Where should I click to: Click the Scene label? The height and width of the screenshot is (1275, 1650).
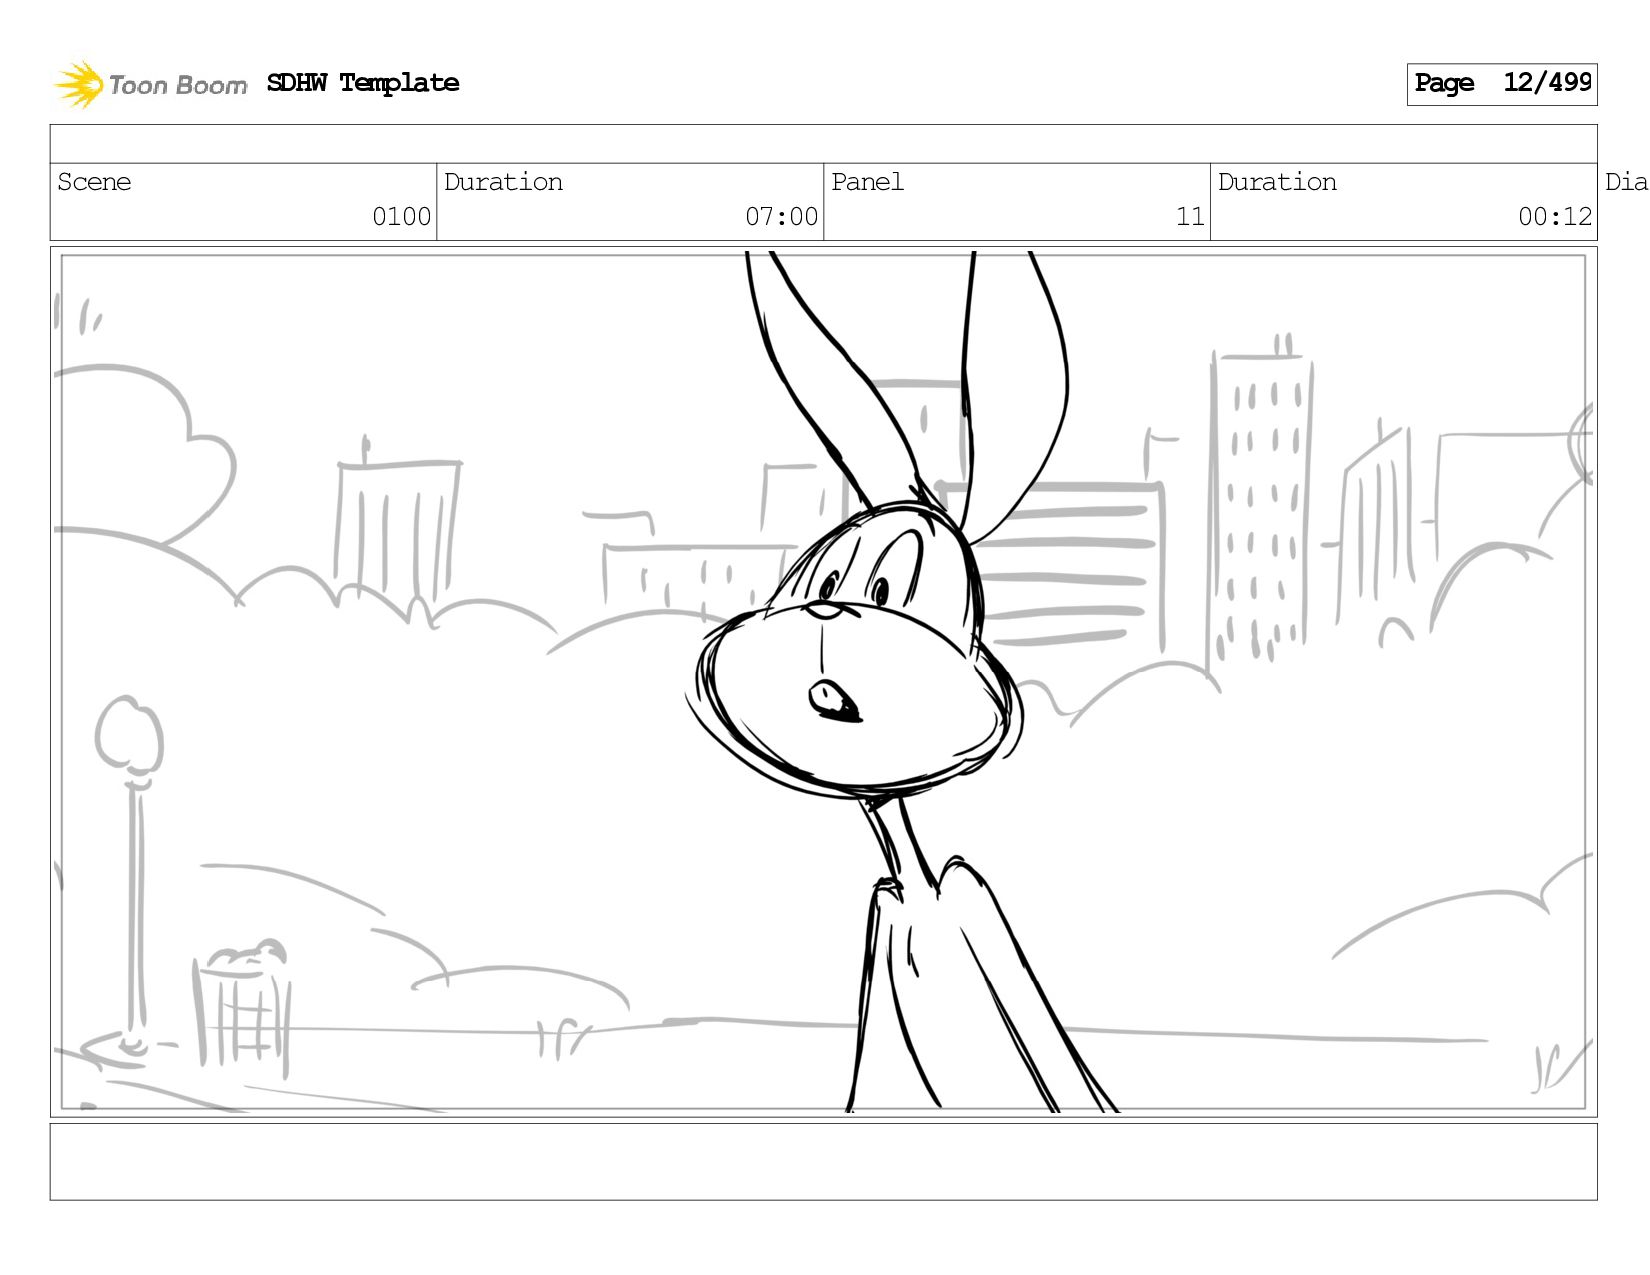point(94,182)
